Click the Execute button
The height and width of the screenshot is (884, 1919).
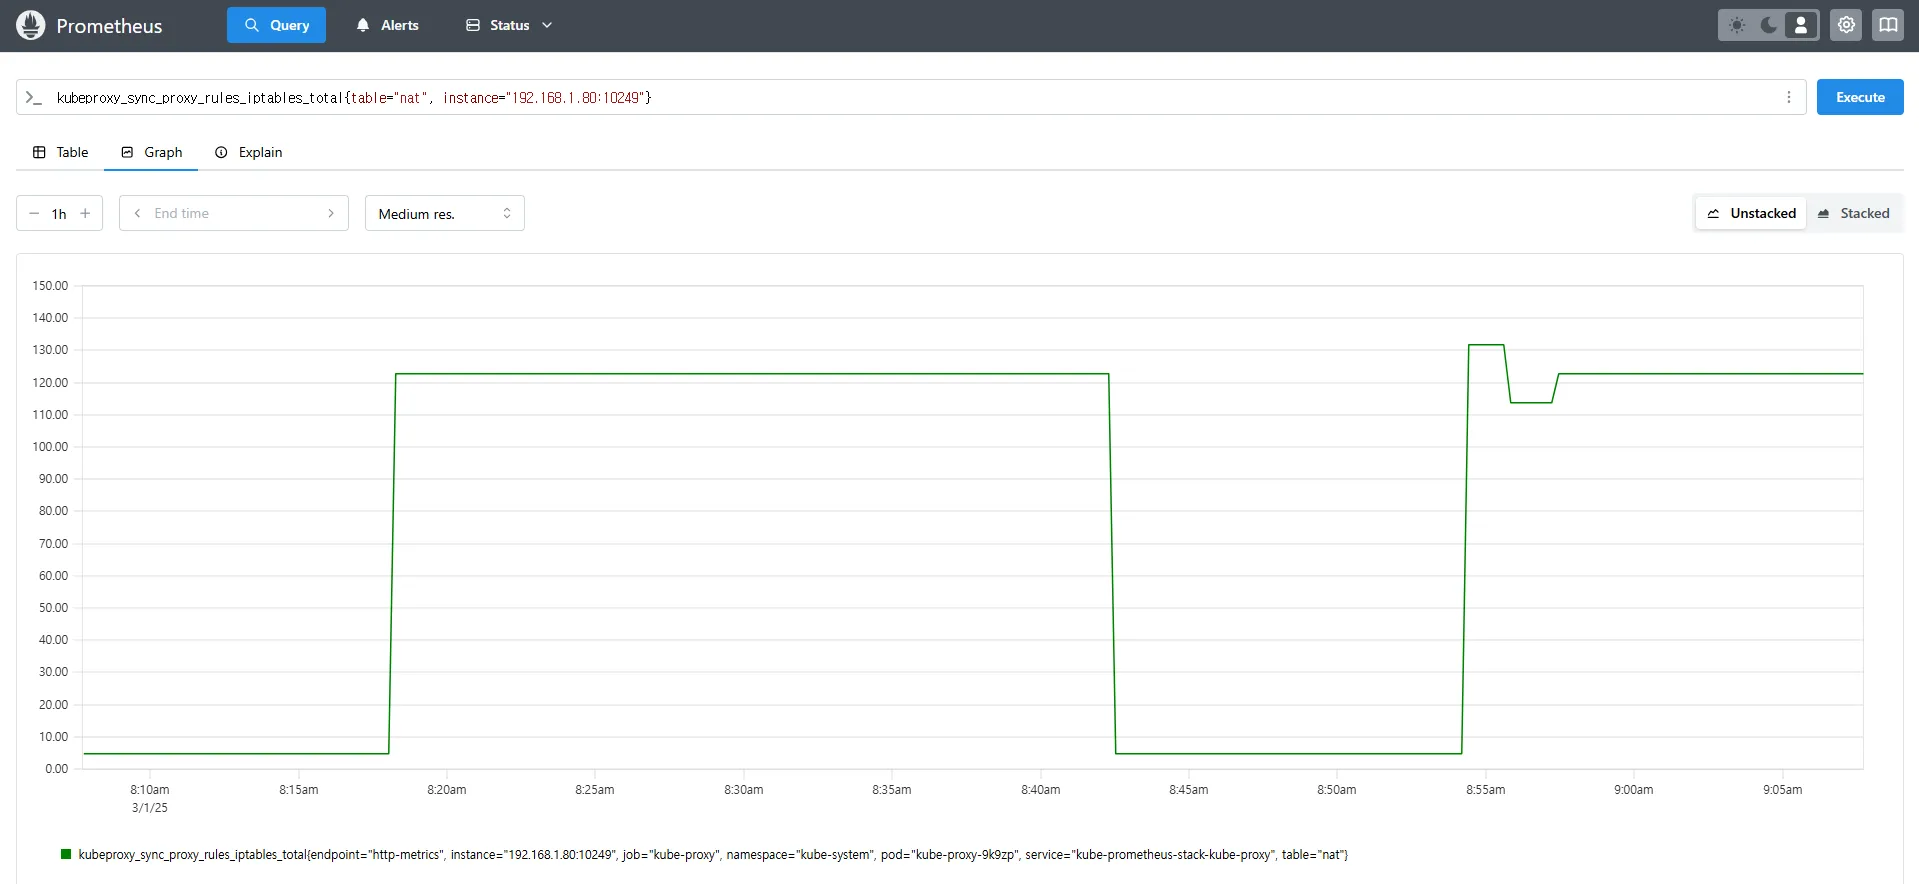tap(1860, 97)
